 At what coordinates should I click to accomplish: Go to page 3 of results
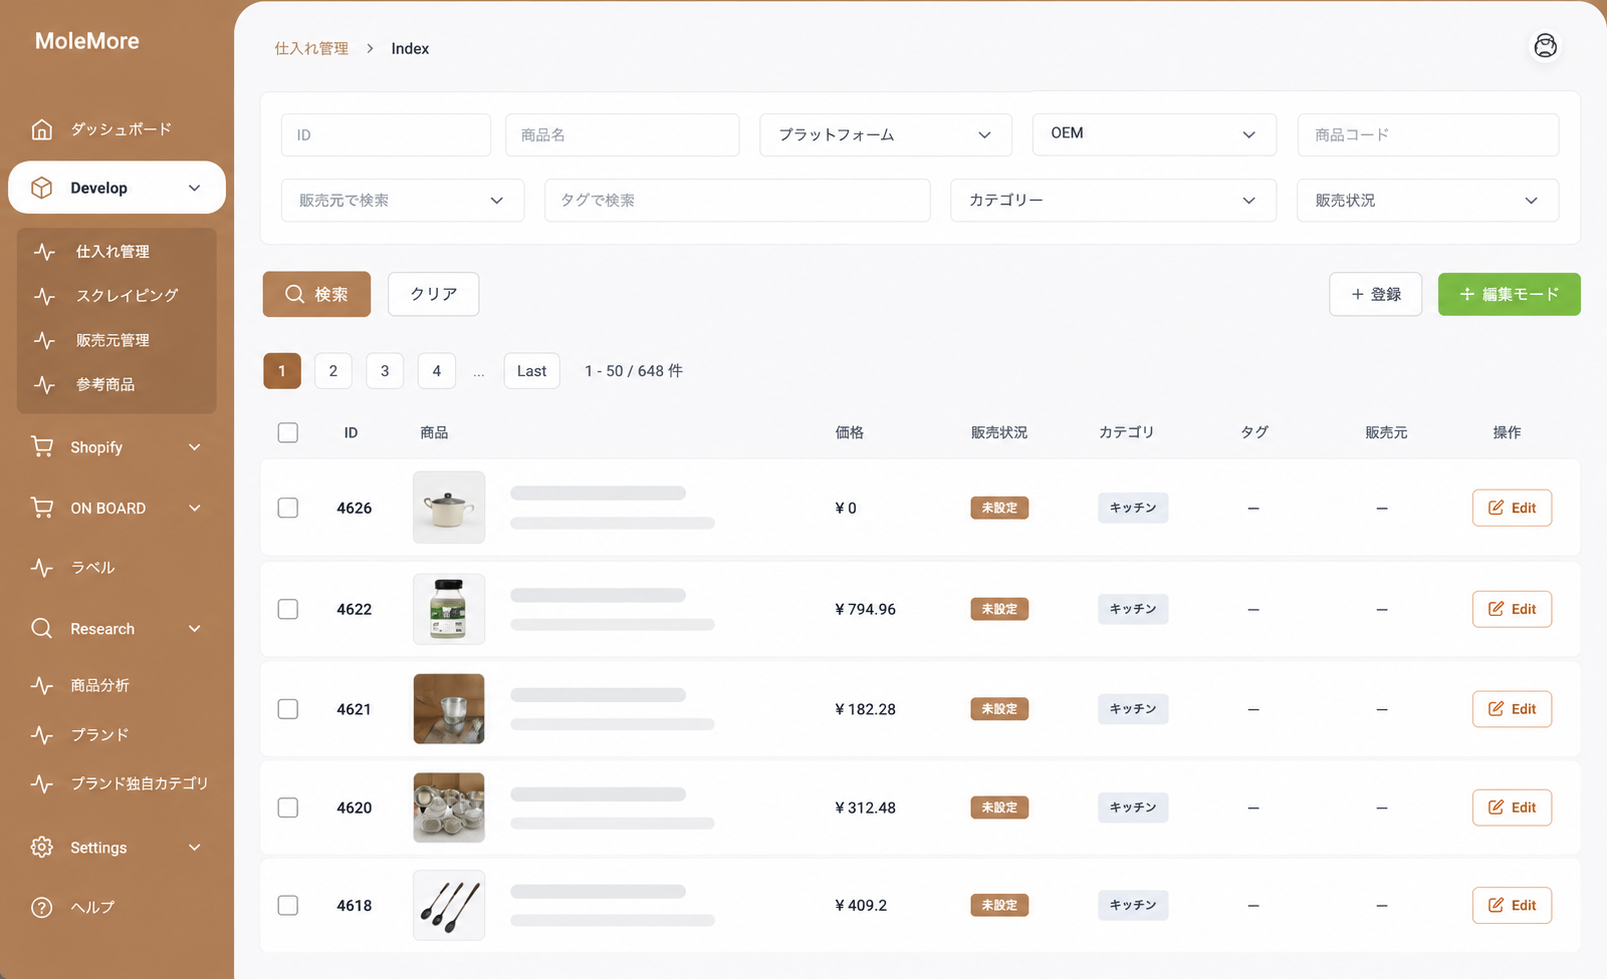[385, 371]
